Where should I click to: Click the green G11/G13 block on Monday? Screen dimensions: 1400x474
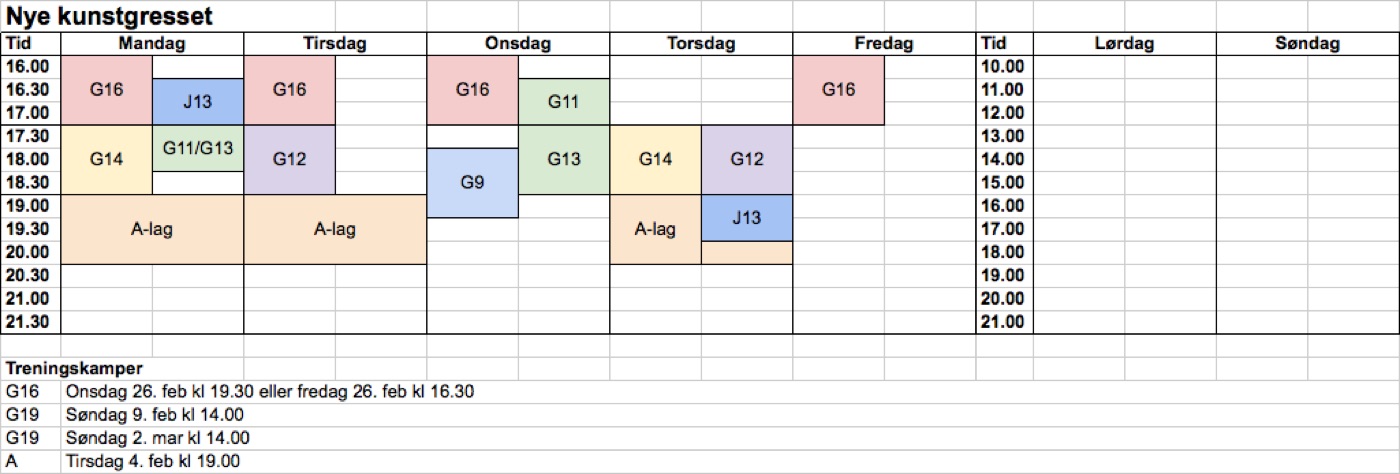point(197,149)
